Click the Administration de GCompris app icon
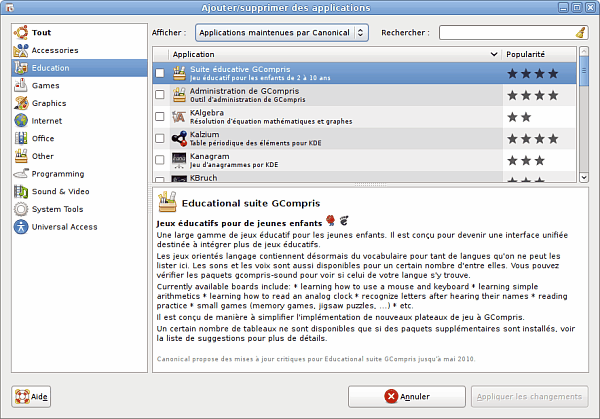This screenshot has width=600, height=419. 179,95
